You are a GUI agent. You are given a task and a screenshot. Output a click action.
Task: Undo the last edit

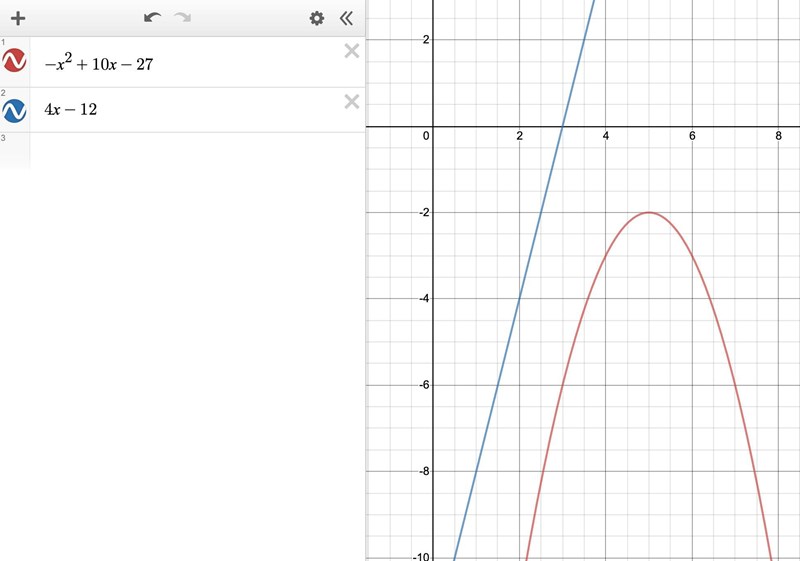click(152, 18)
